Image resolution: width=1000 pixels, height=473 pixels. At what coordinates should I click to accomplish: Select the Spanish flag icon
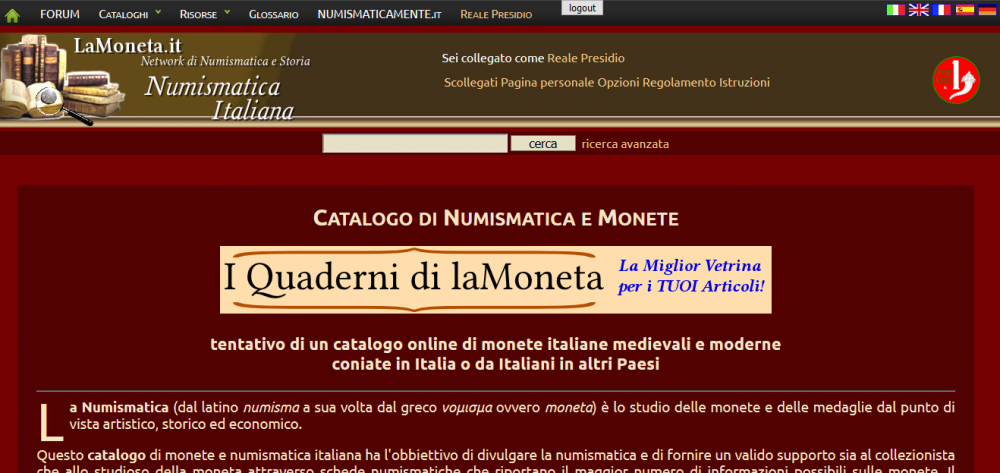pos(964,10)
